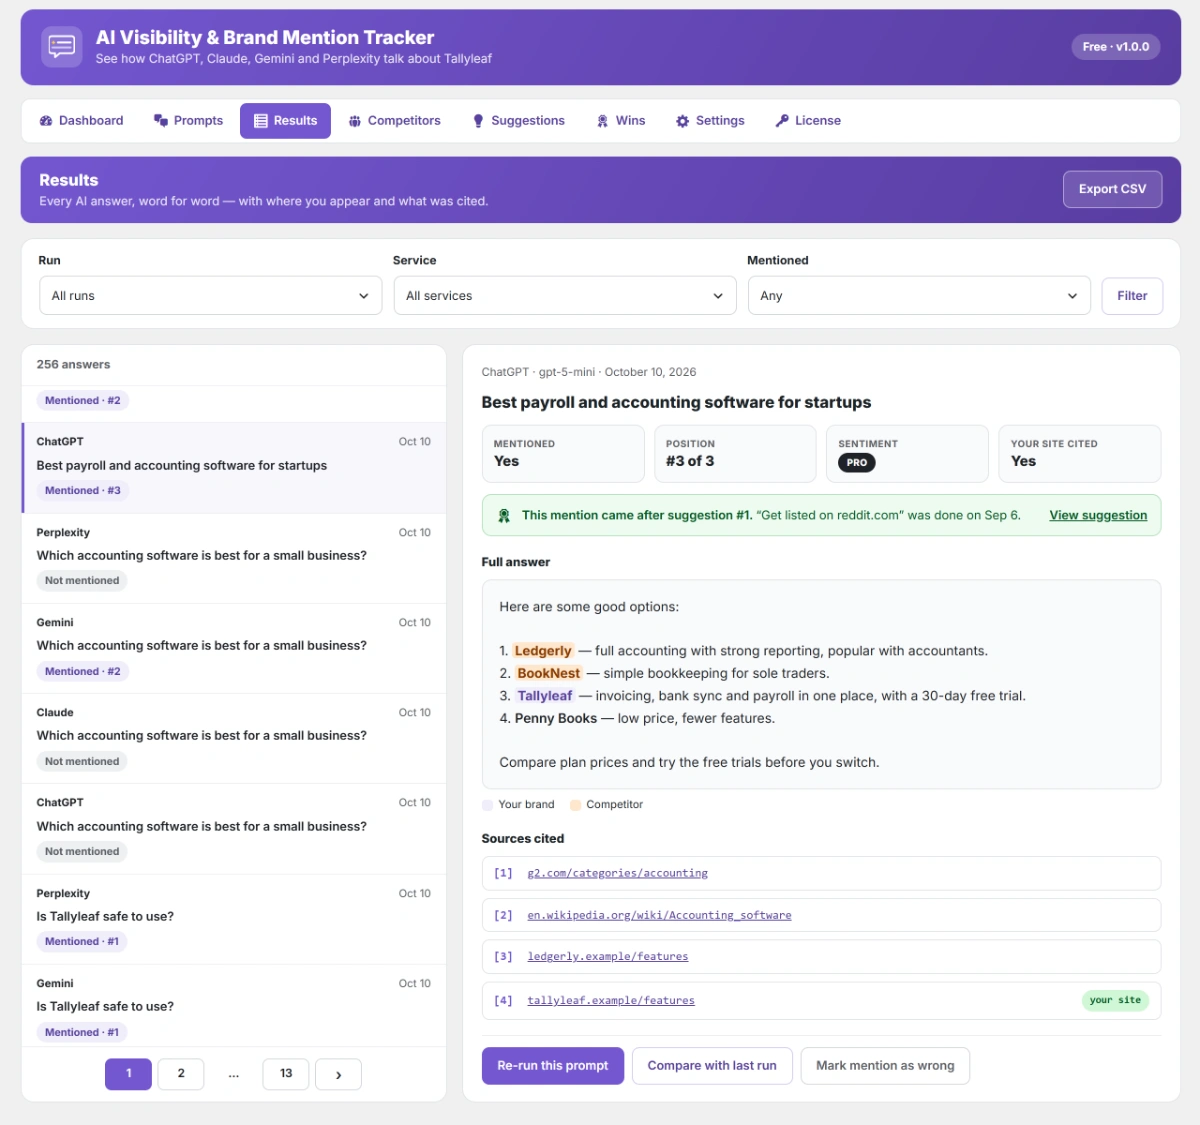Expand the Run dropdown showing All runs
This screenshot has width=1200, height=1125.
click(x=210, y=296)
